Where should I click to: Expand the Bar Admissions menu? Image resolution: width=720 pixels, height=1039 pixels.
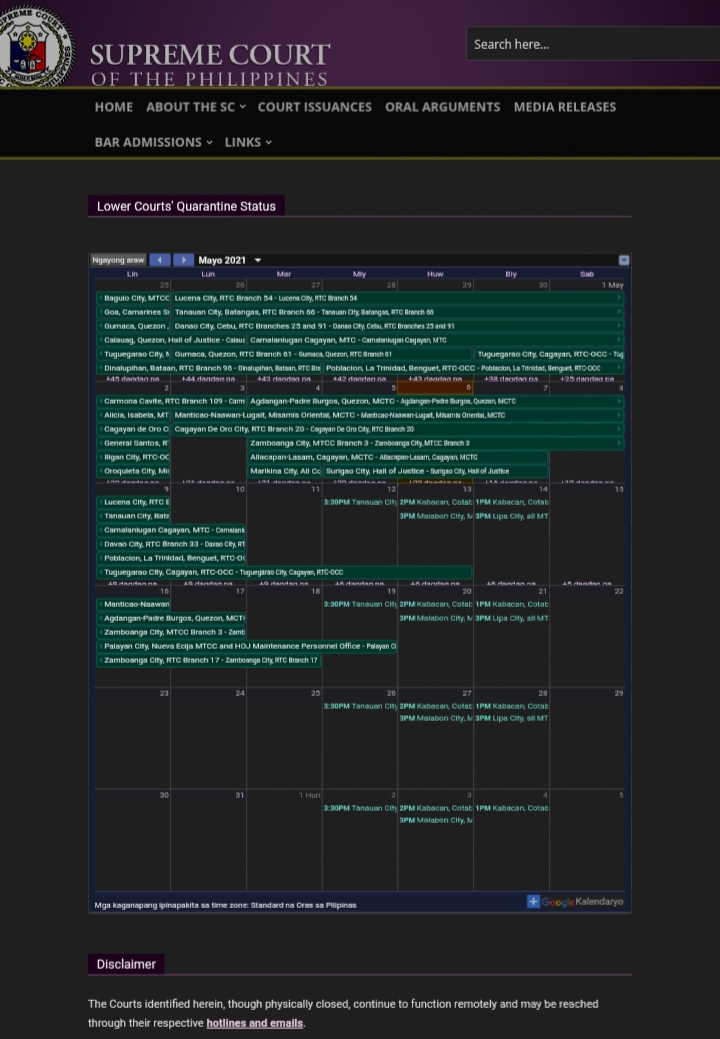click(x=153, y=142)
